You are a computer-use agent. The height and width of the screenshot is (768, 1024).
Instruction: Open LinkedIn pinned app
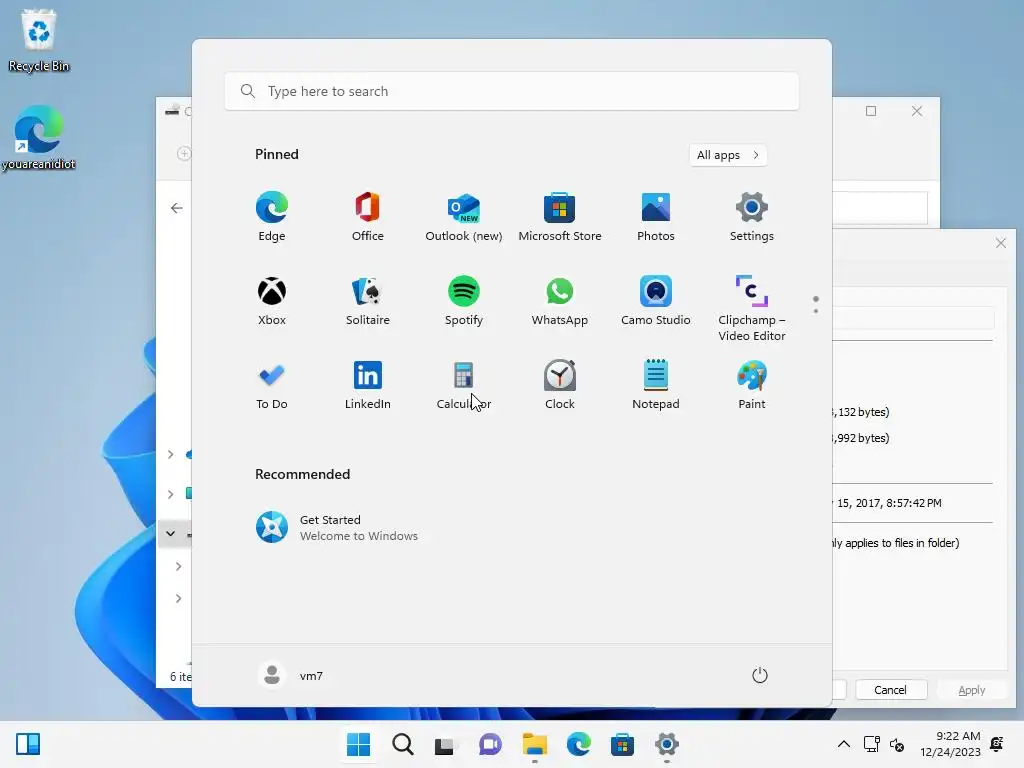point(368,385)
